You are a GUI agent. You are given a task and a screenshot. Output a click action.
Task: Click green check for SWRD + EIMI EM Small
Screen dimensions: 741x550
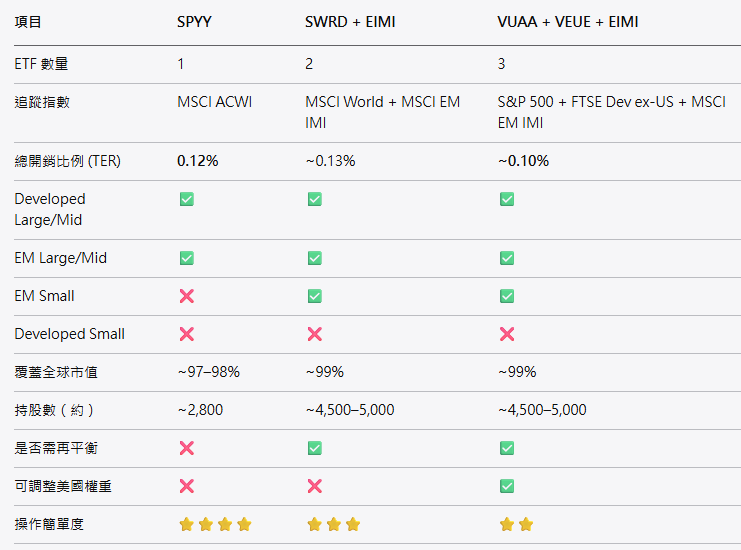[314, 296]
